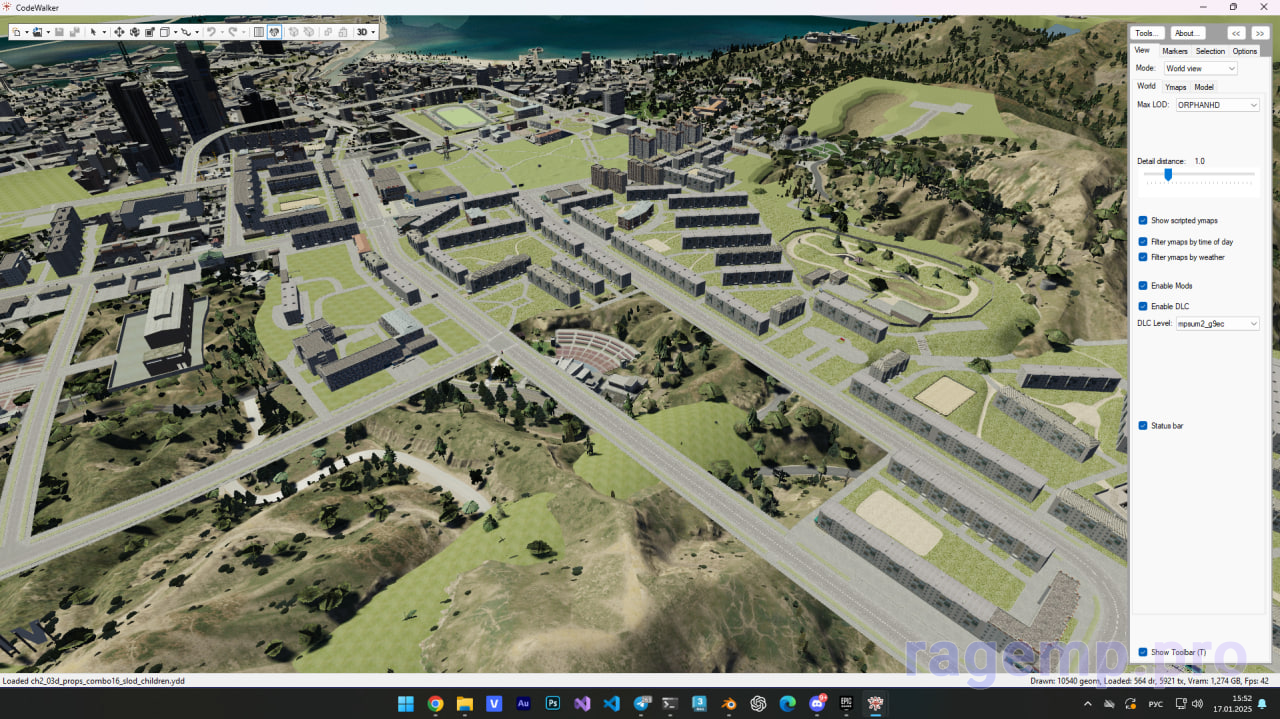The width and height of the screenshot is (1280, 719).
Task: Open the Ymaps sub-tab
Action: pyautogui.click(x=1175, y=87)
